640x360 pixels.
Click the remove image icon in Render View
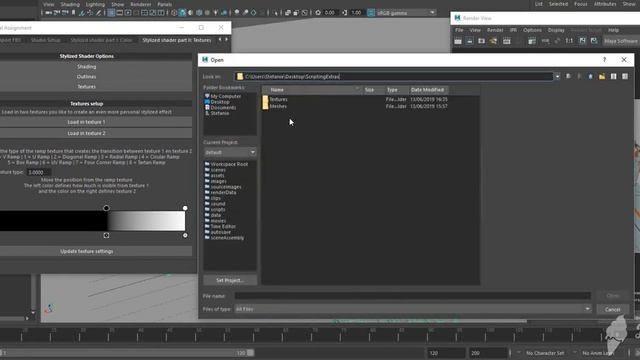coord(594,41)
